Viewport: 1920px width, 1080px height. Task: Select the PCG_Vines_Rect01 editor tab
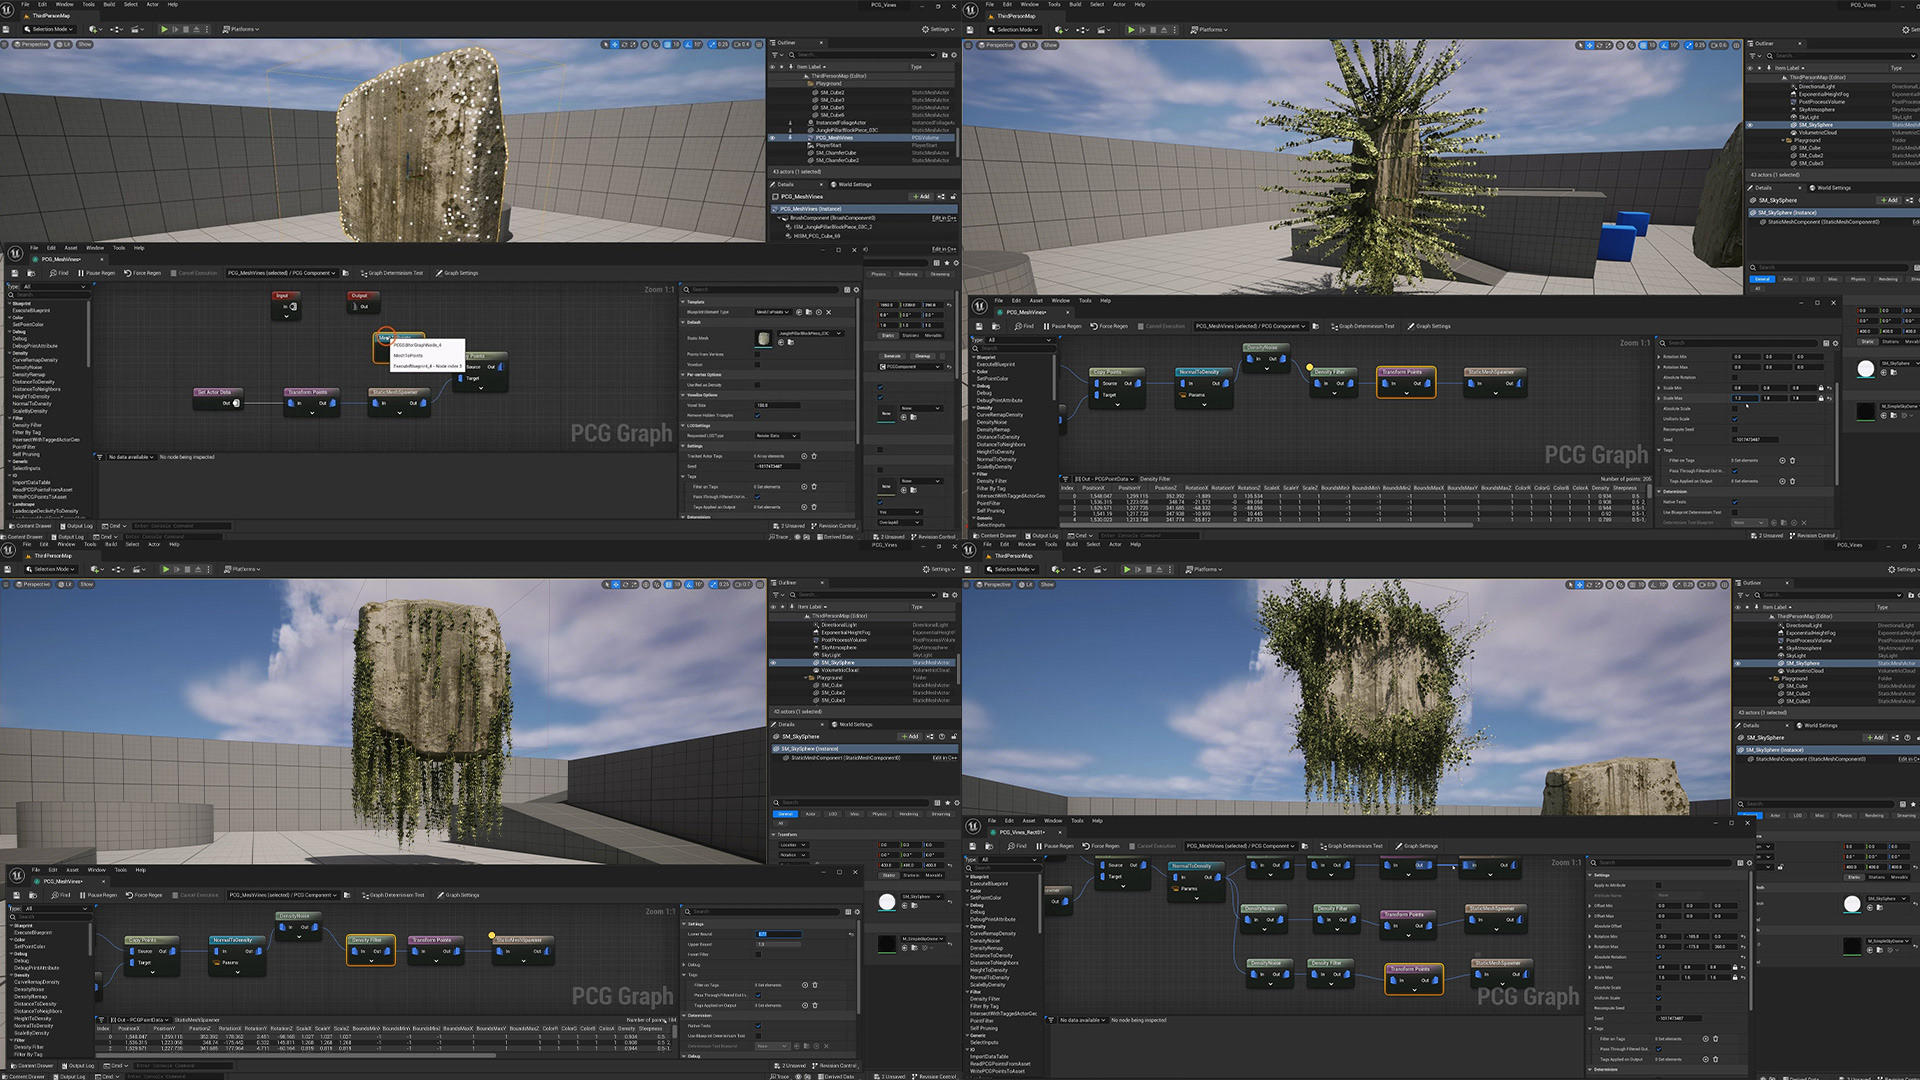pos(1021,832)
